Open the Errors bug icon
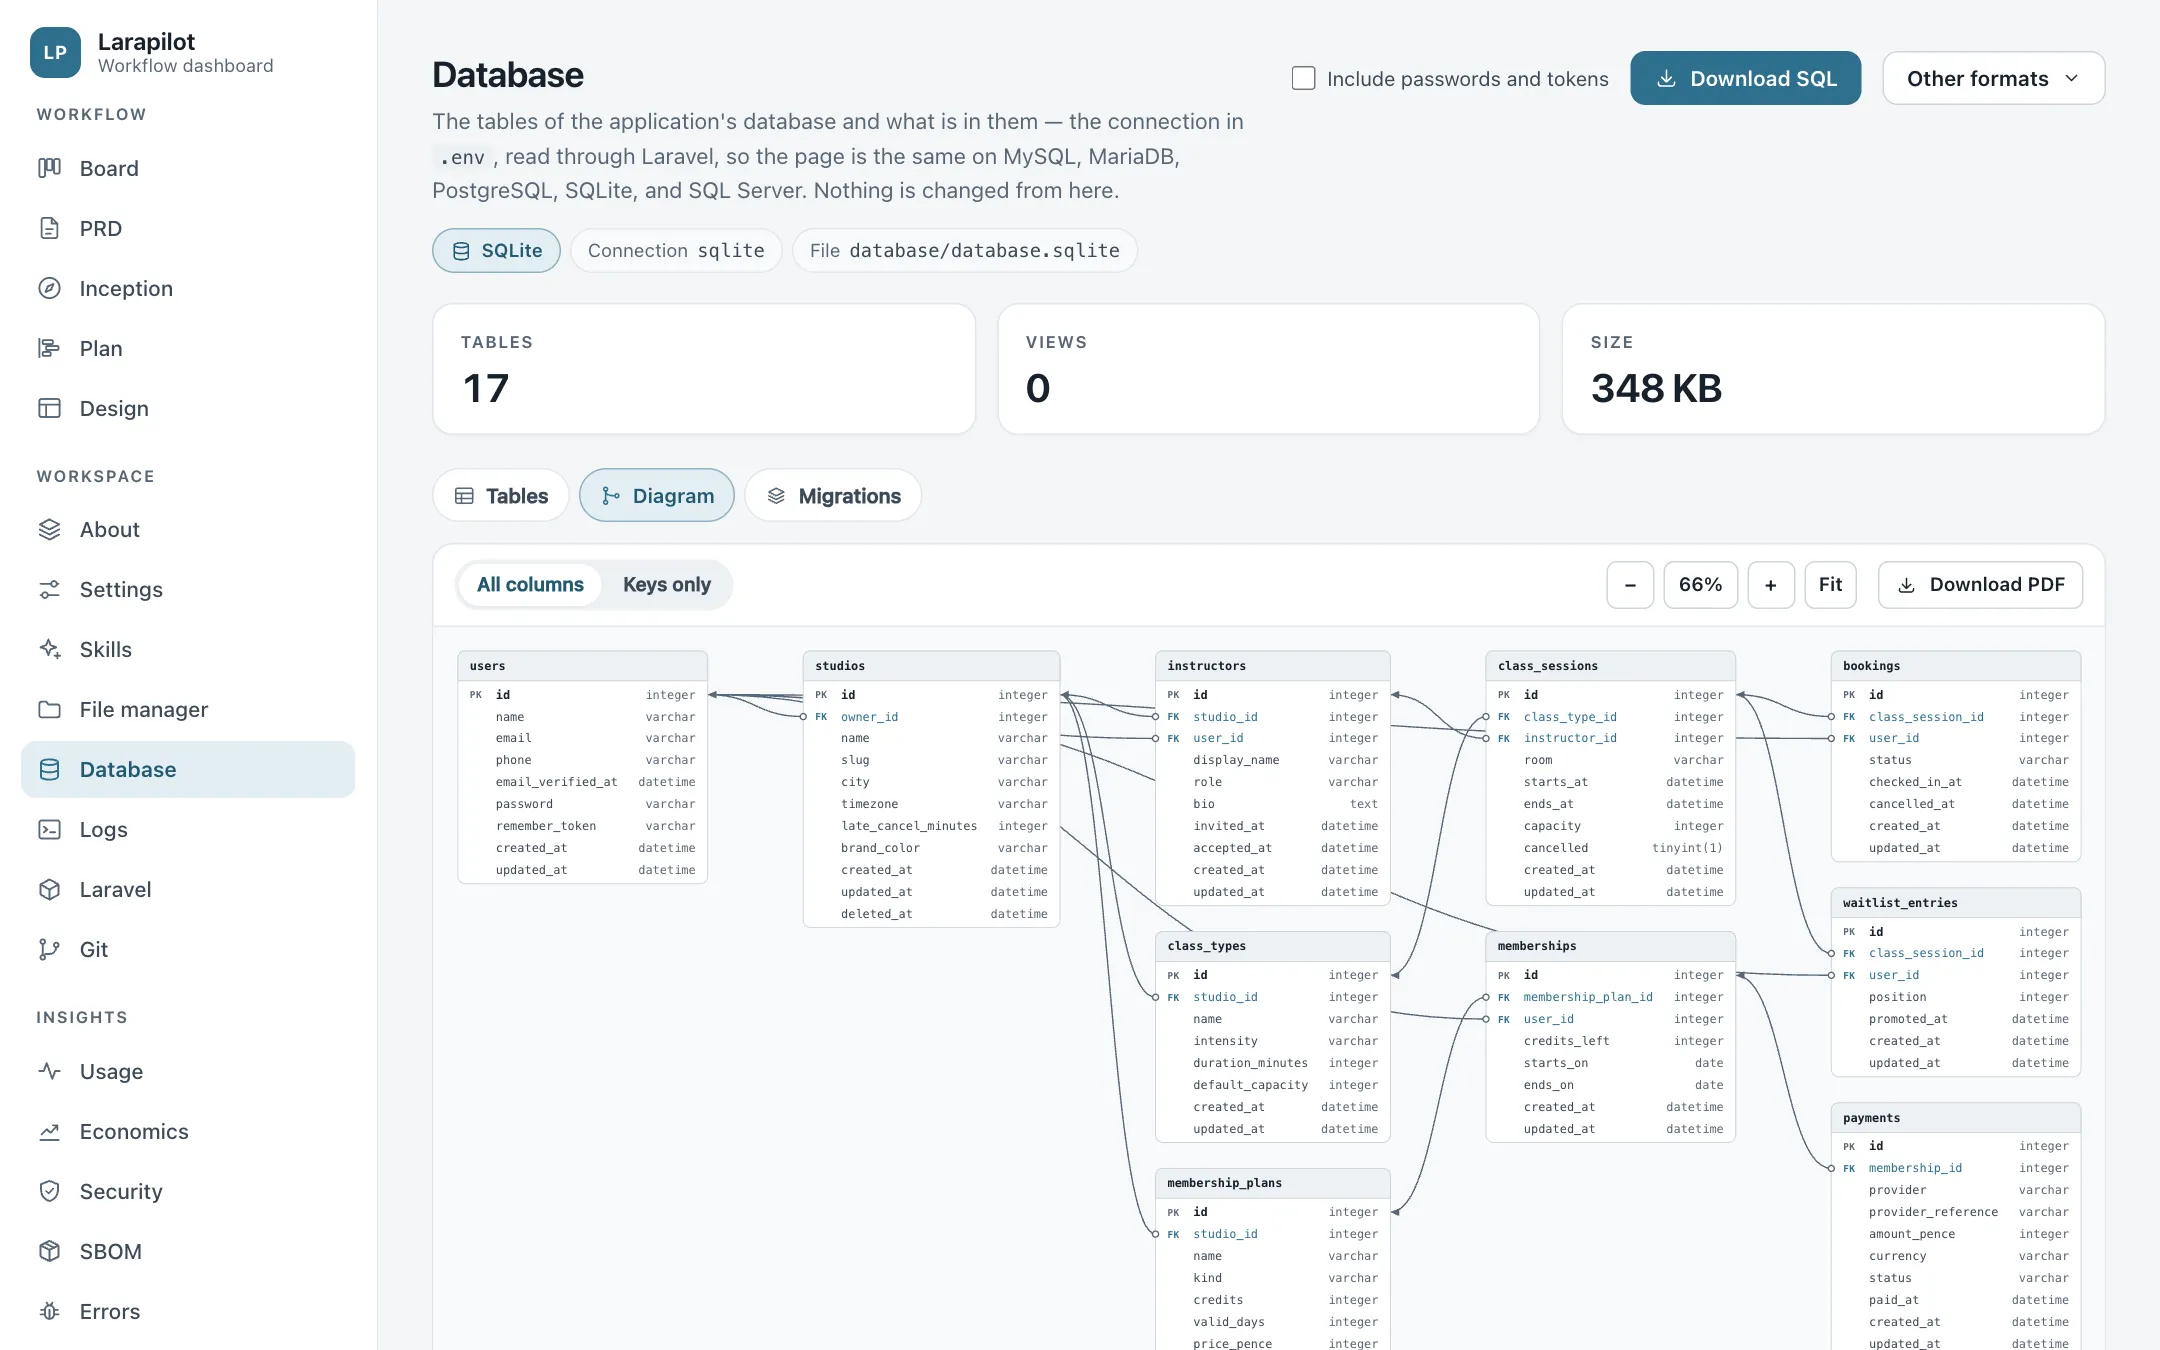The height and width of the screenshot is (1350, 2160). (49, 1311)
